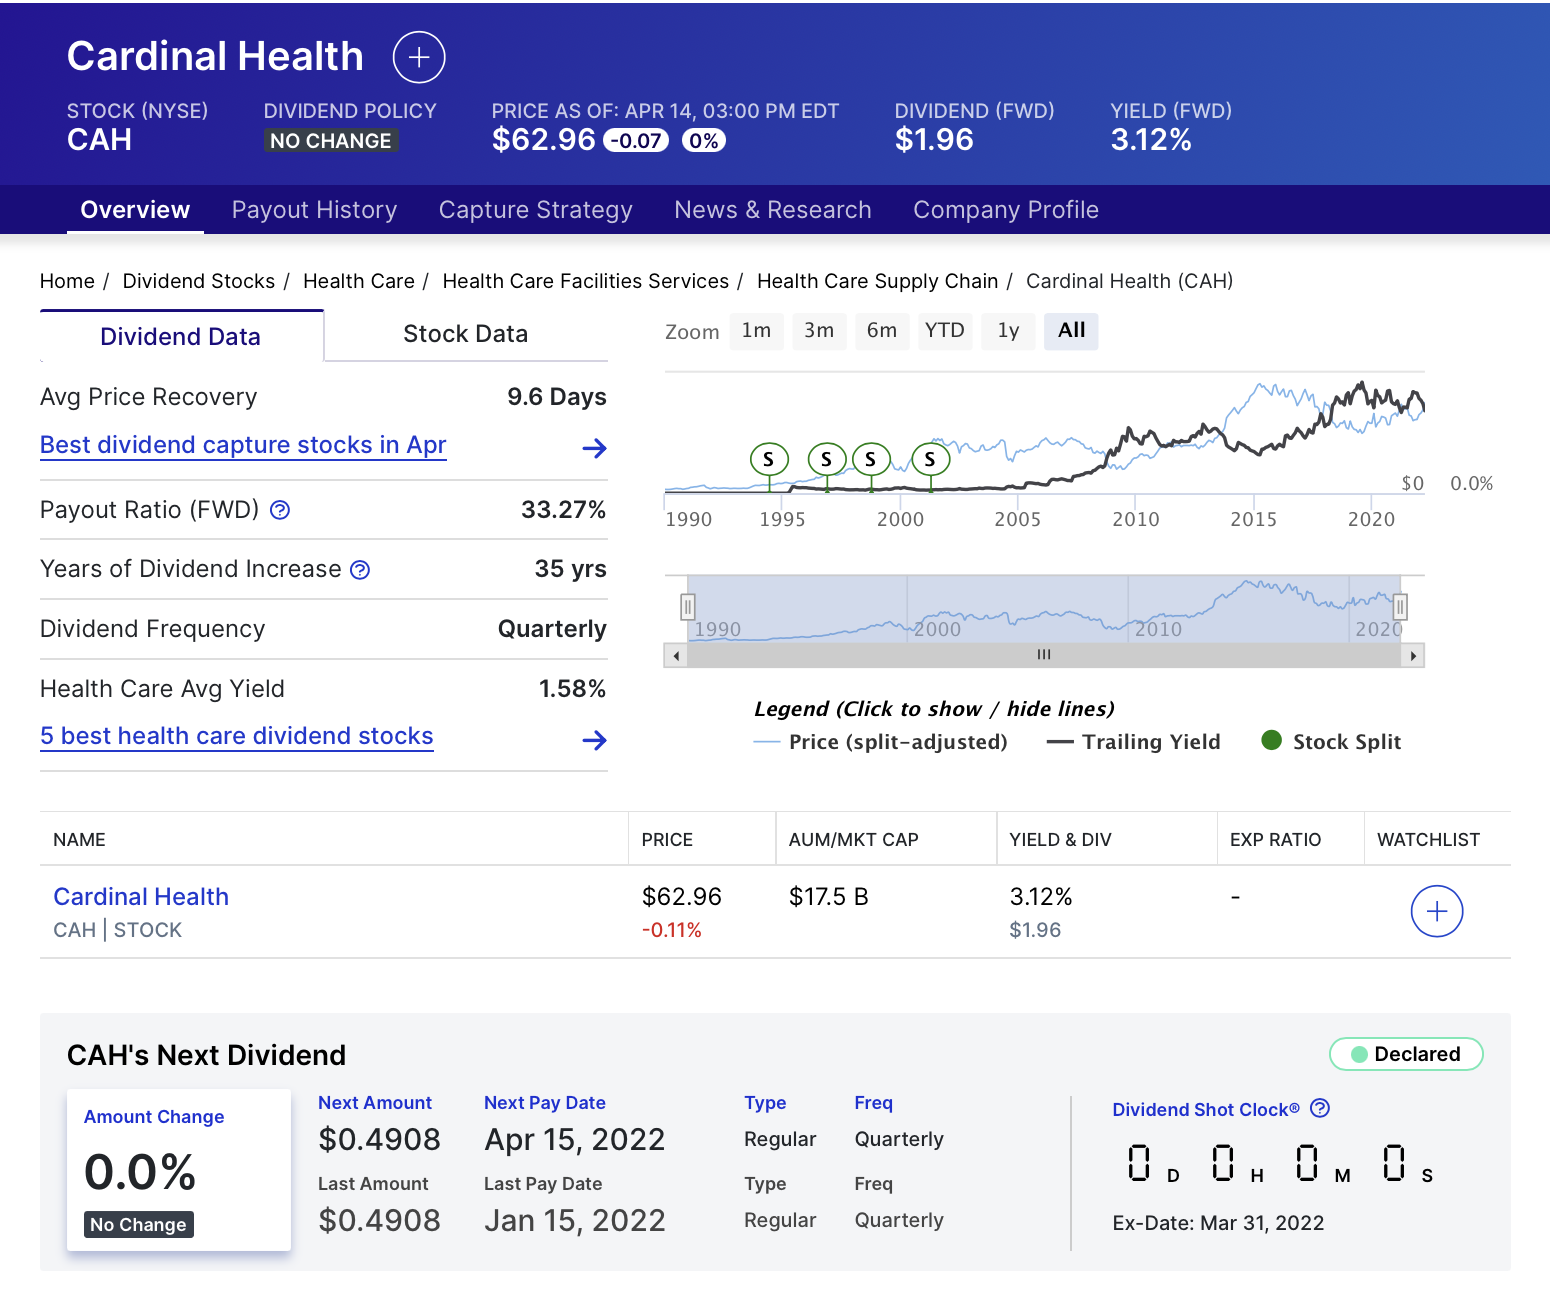
Task: Click header price $62.96
Action: tap(543, 140)
